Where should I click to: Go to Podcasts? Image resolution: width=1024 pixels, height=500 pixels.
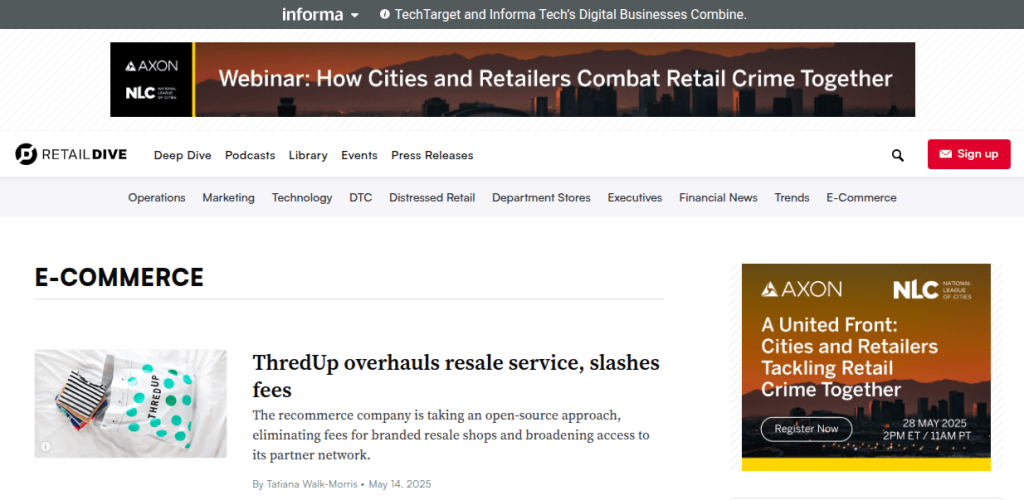[x=250, y=155]
